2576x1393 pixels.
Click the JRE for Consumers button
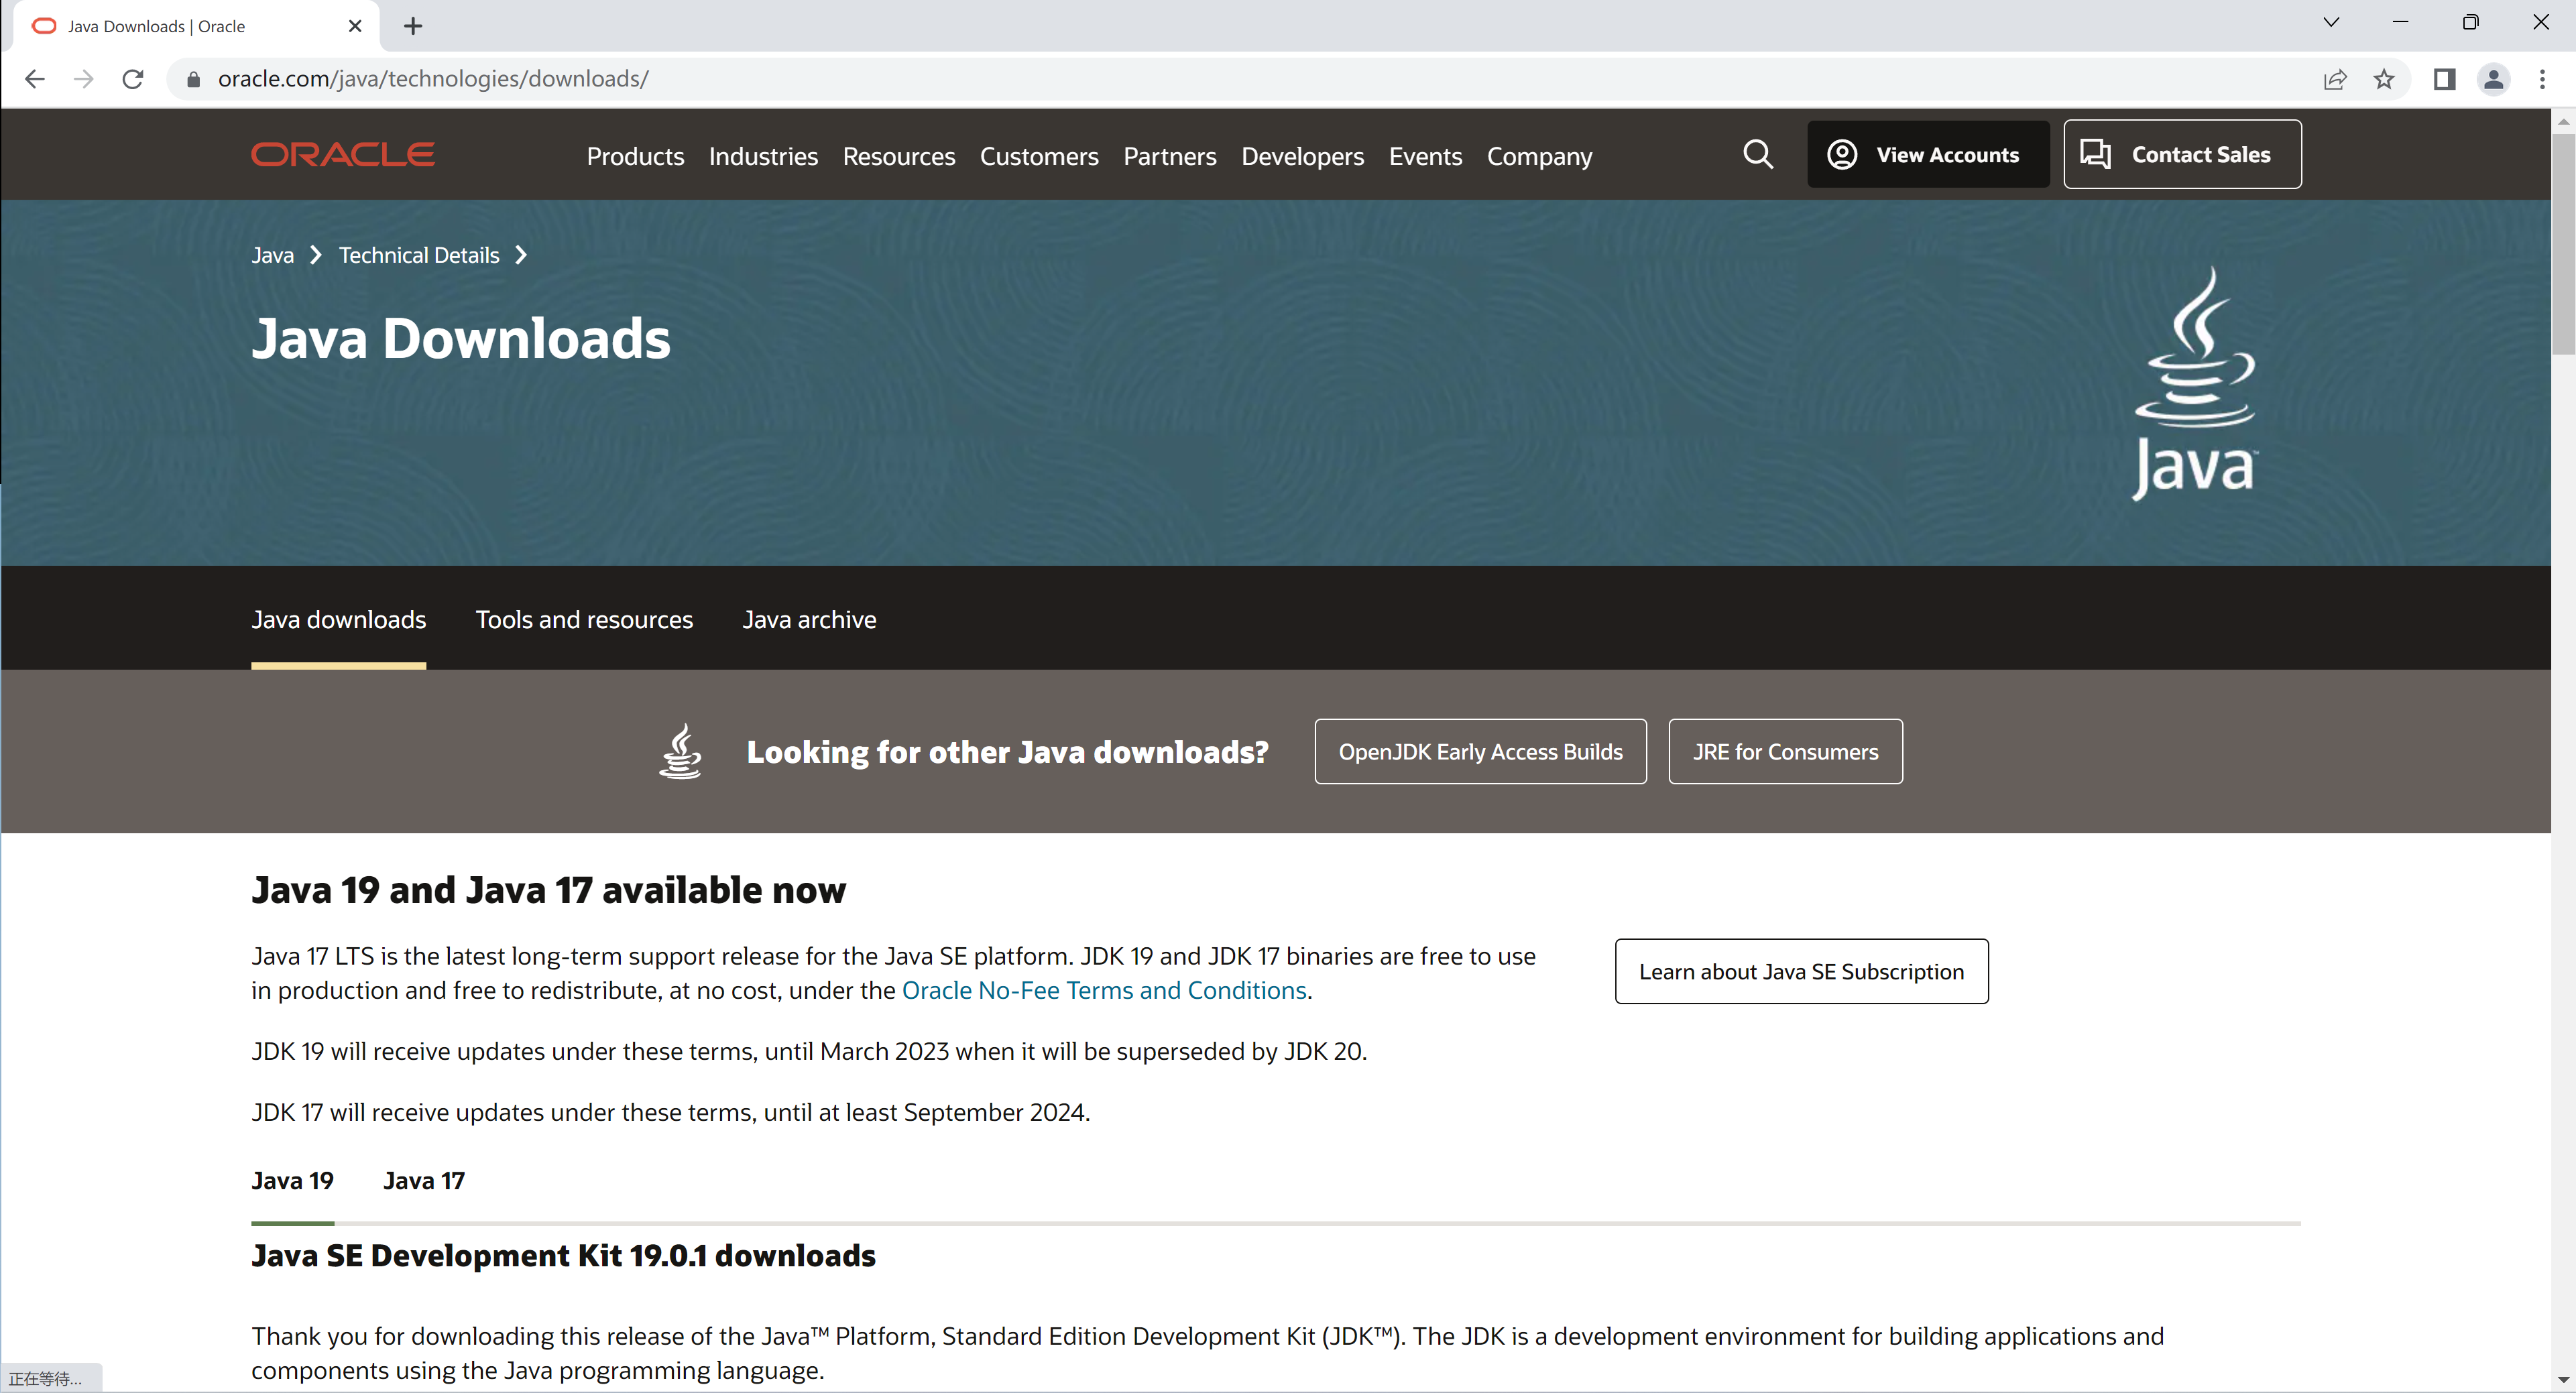point(1785,751)
